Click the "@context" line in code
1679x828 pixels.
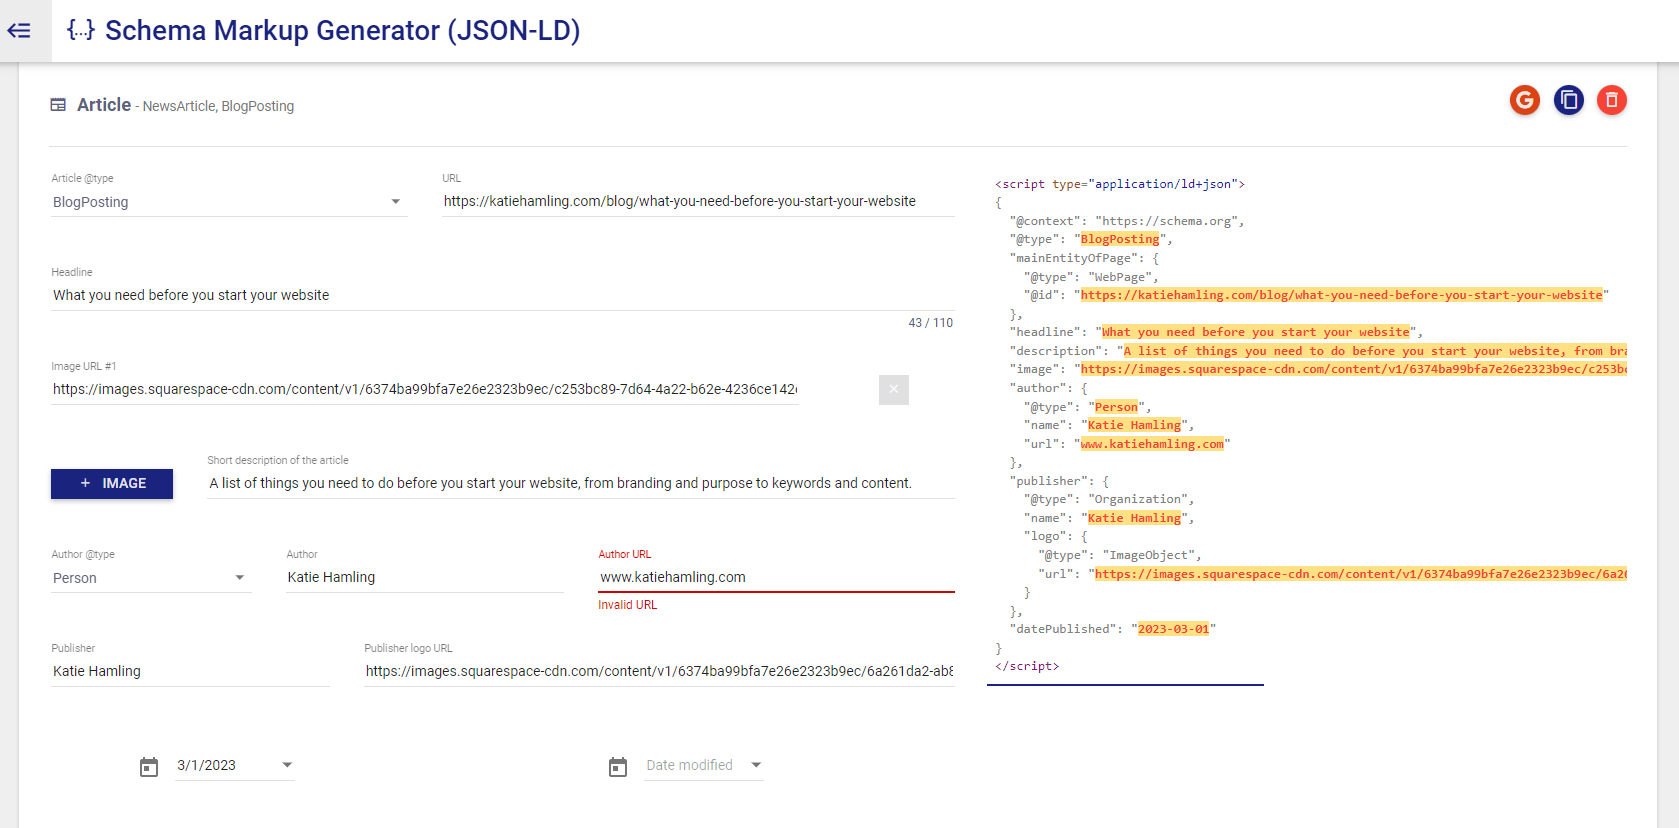tap(1126, 221)
